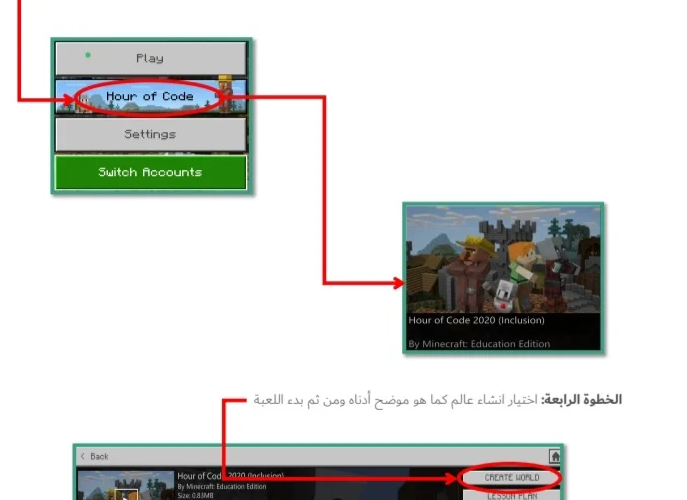Click the 'By Minecraft: Education Edition' caption
This screenshot has width=687, height=500.
coord(479,344)
